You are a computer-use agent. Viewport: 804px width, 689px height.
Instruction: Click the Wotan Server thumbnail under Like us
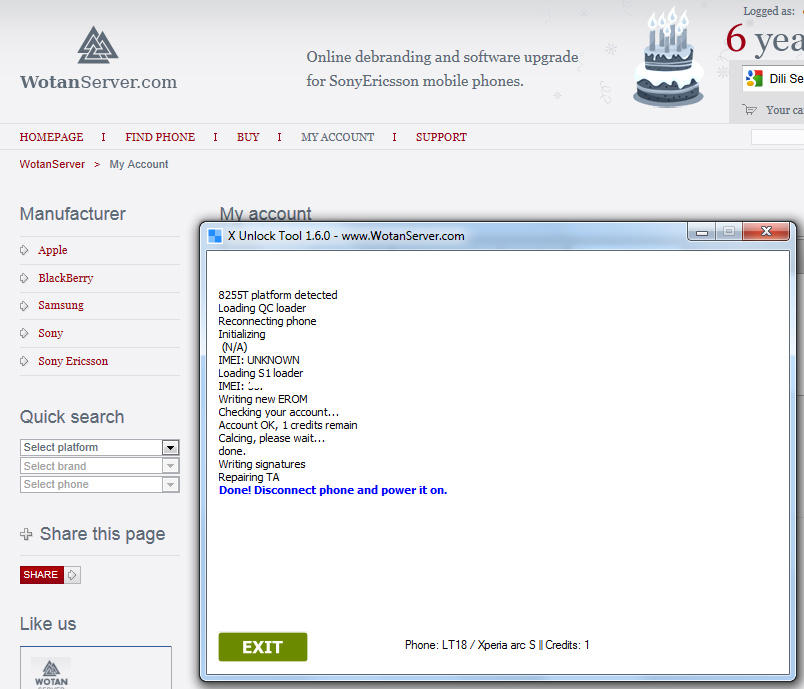pos(51,673)
